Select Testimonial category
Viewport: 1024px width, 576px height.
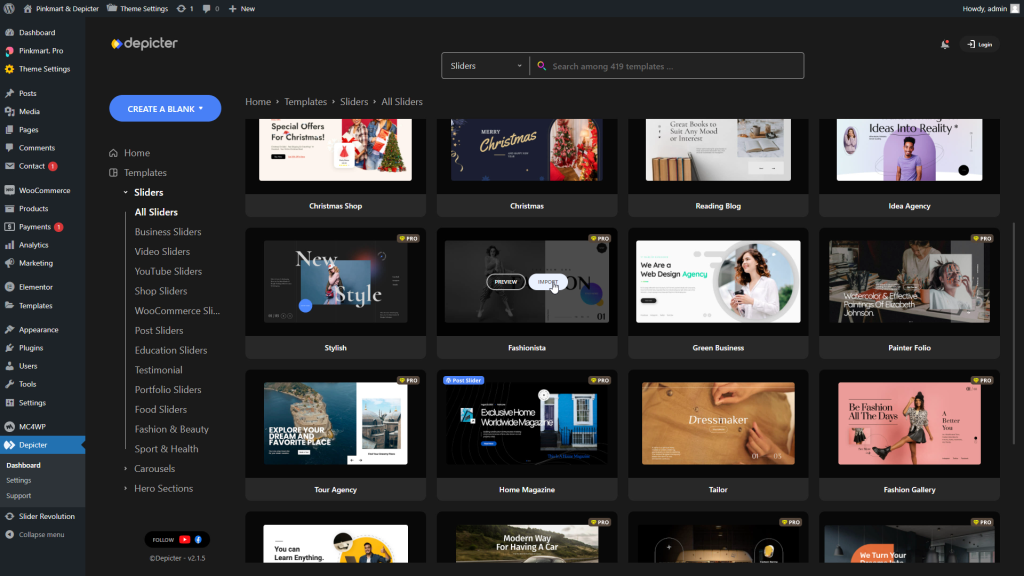(x=158, y=370)
